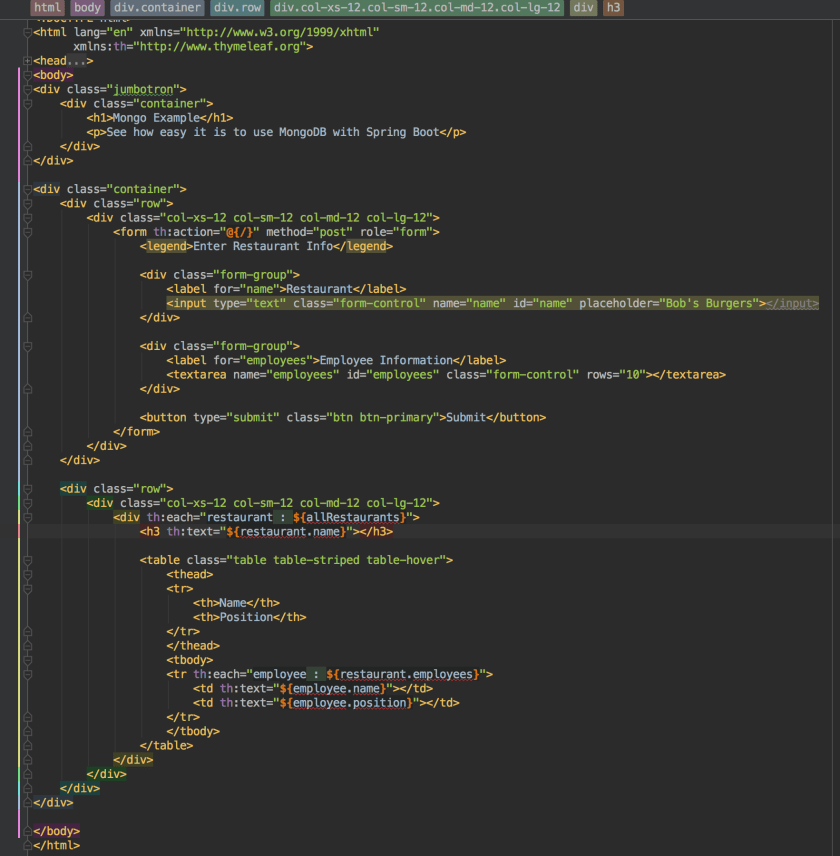Viewport: 840px width, 856px height.
Task: Select the h3 breadcrumb item
Action: point(613,7)
